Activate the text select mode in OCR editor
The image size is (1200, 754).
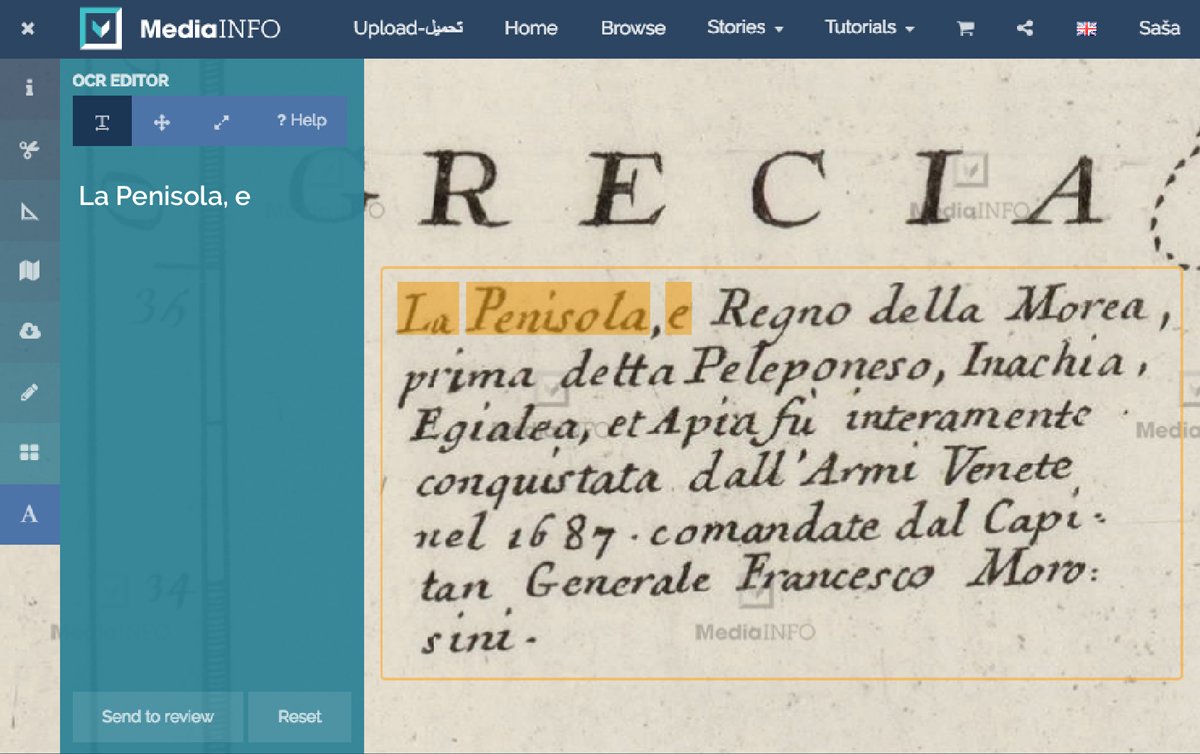tap(102, 121)
